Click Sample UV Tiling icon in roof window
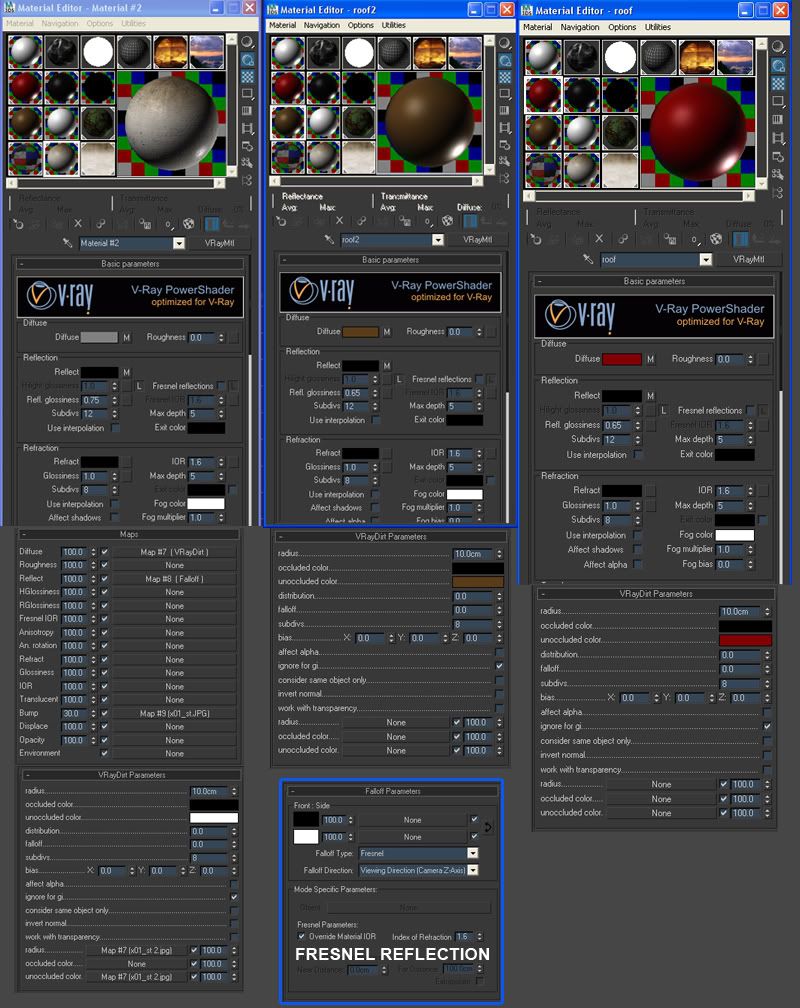Viewport: 800px width, 1008px height. pos(778,102)
